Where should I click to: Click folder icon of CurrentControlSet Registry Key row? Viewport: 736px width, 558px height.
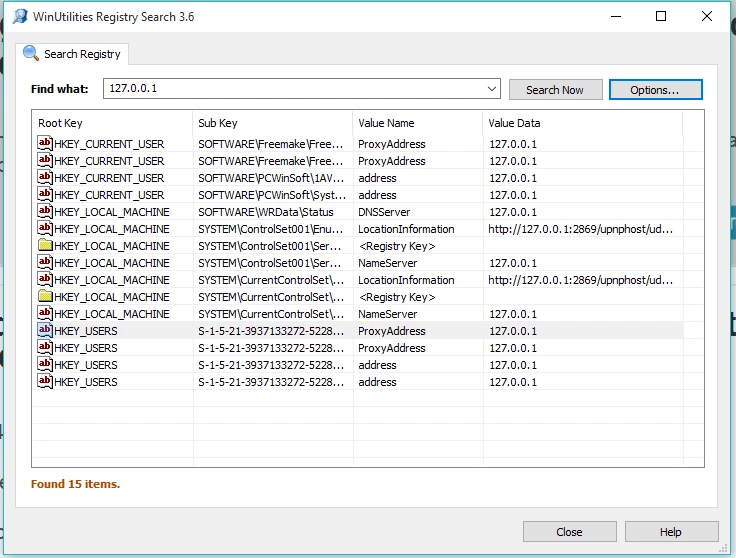pos(45,297)
